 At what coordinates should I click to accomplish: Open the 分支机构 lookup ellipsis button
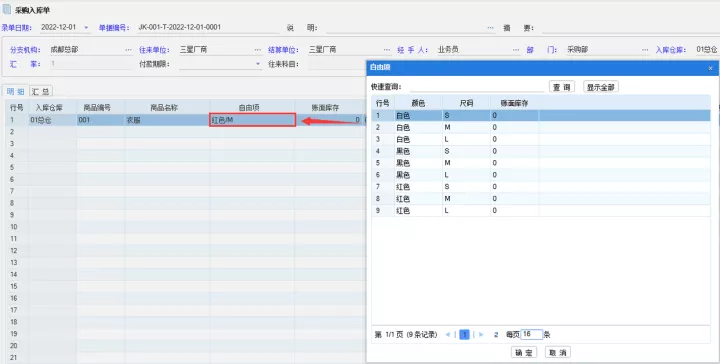point(129,50)
